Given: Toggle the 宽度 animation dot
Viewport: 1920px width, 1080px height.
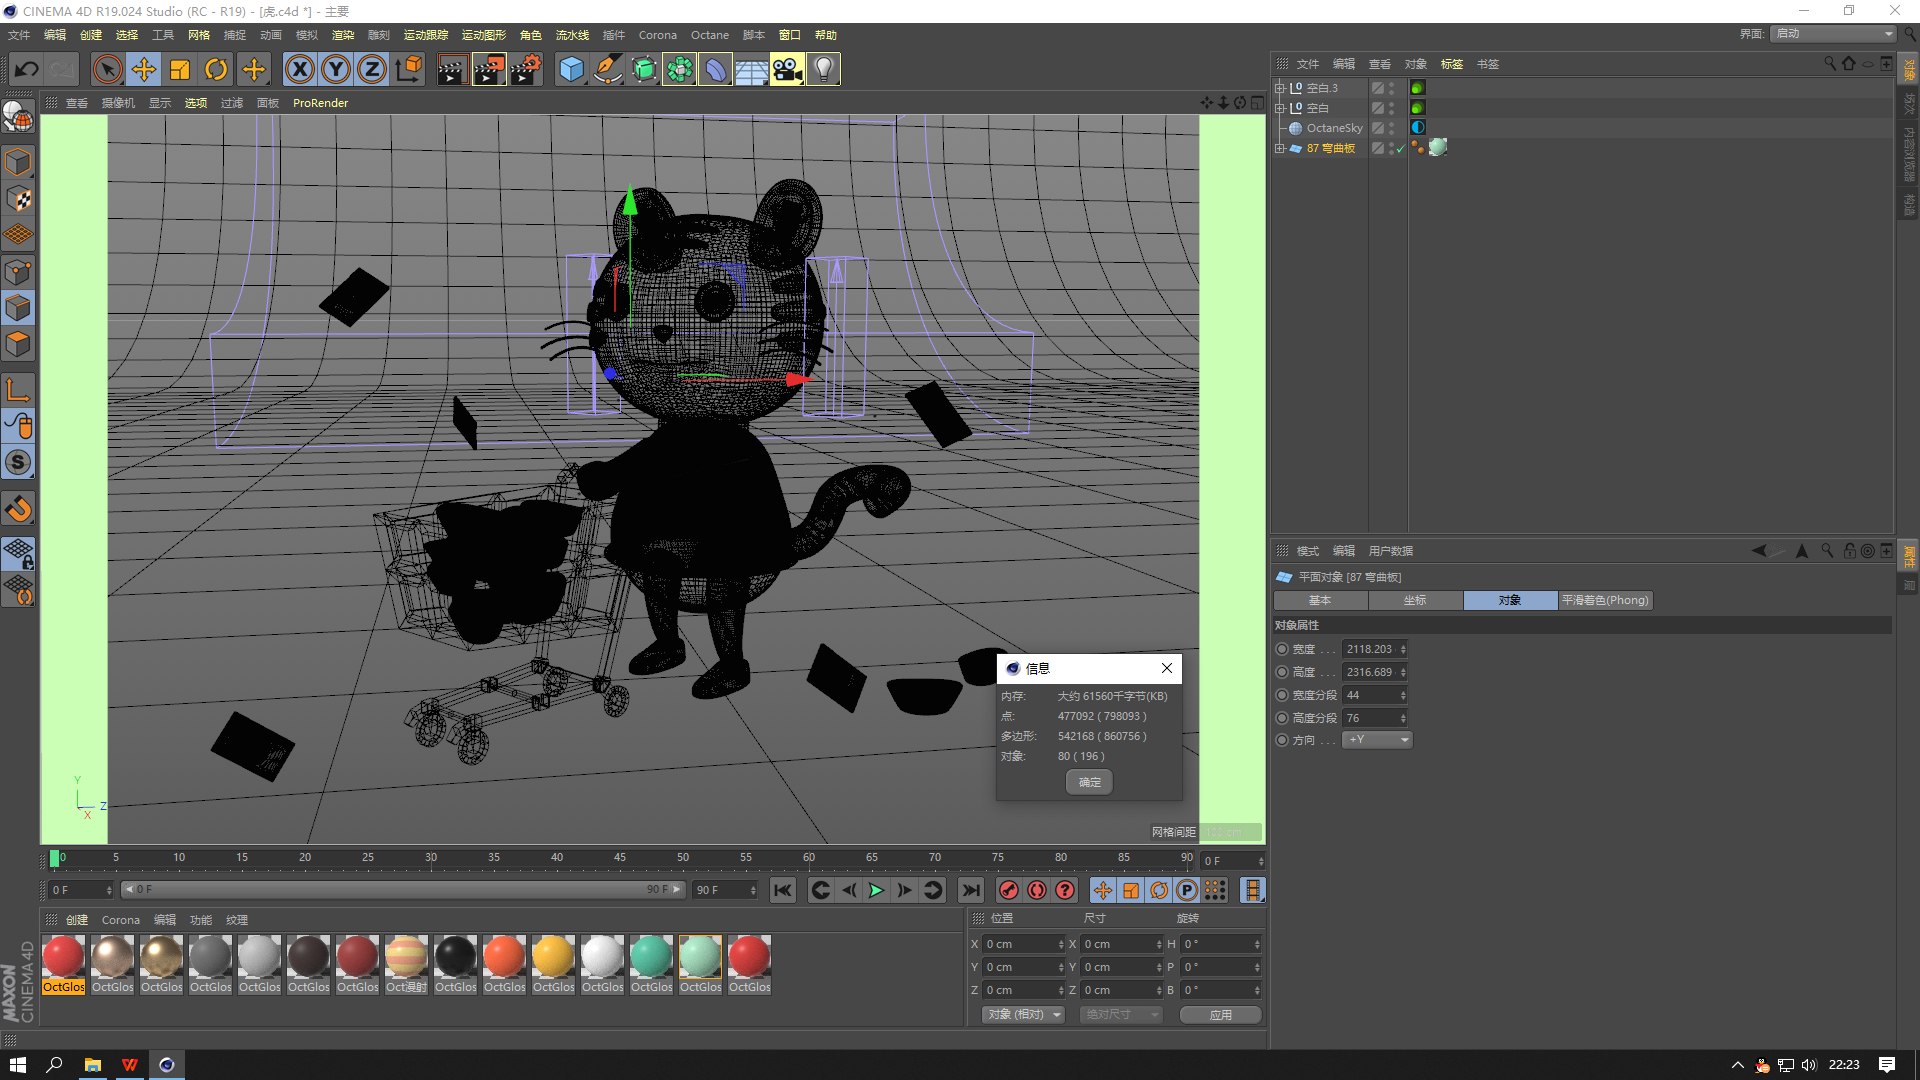Looking at the screenshot, I should pyautogui.click(x=1282, y=649).
